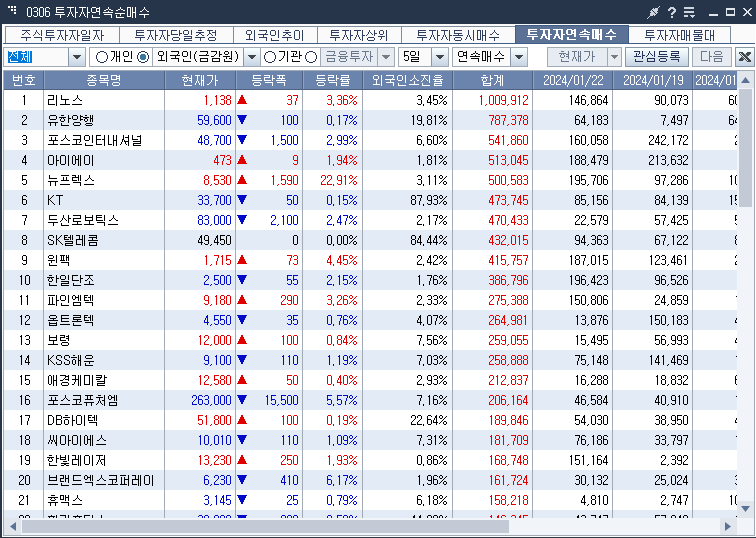Viewport: 756px width, 538px height.
Task: Click the 현재가 button in toolbar
Action: 577,57
